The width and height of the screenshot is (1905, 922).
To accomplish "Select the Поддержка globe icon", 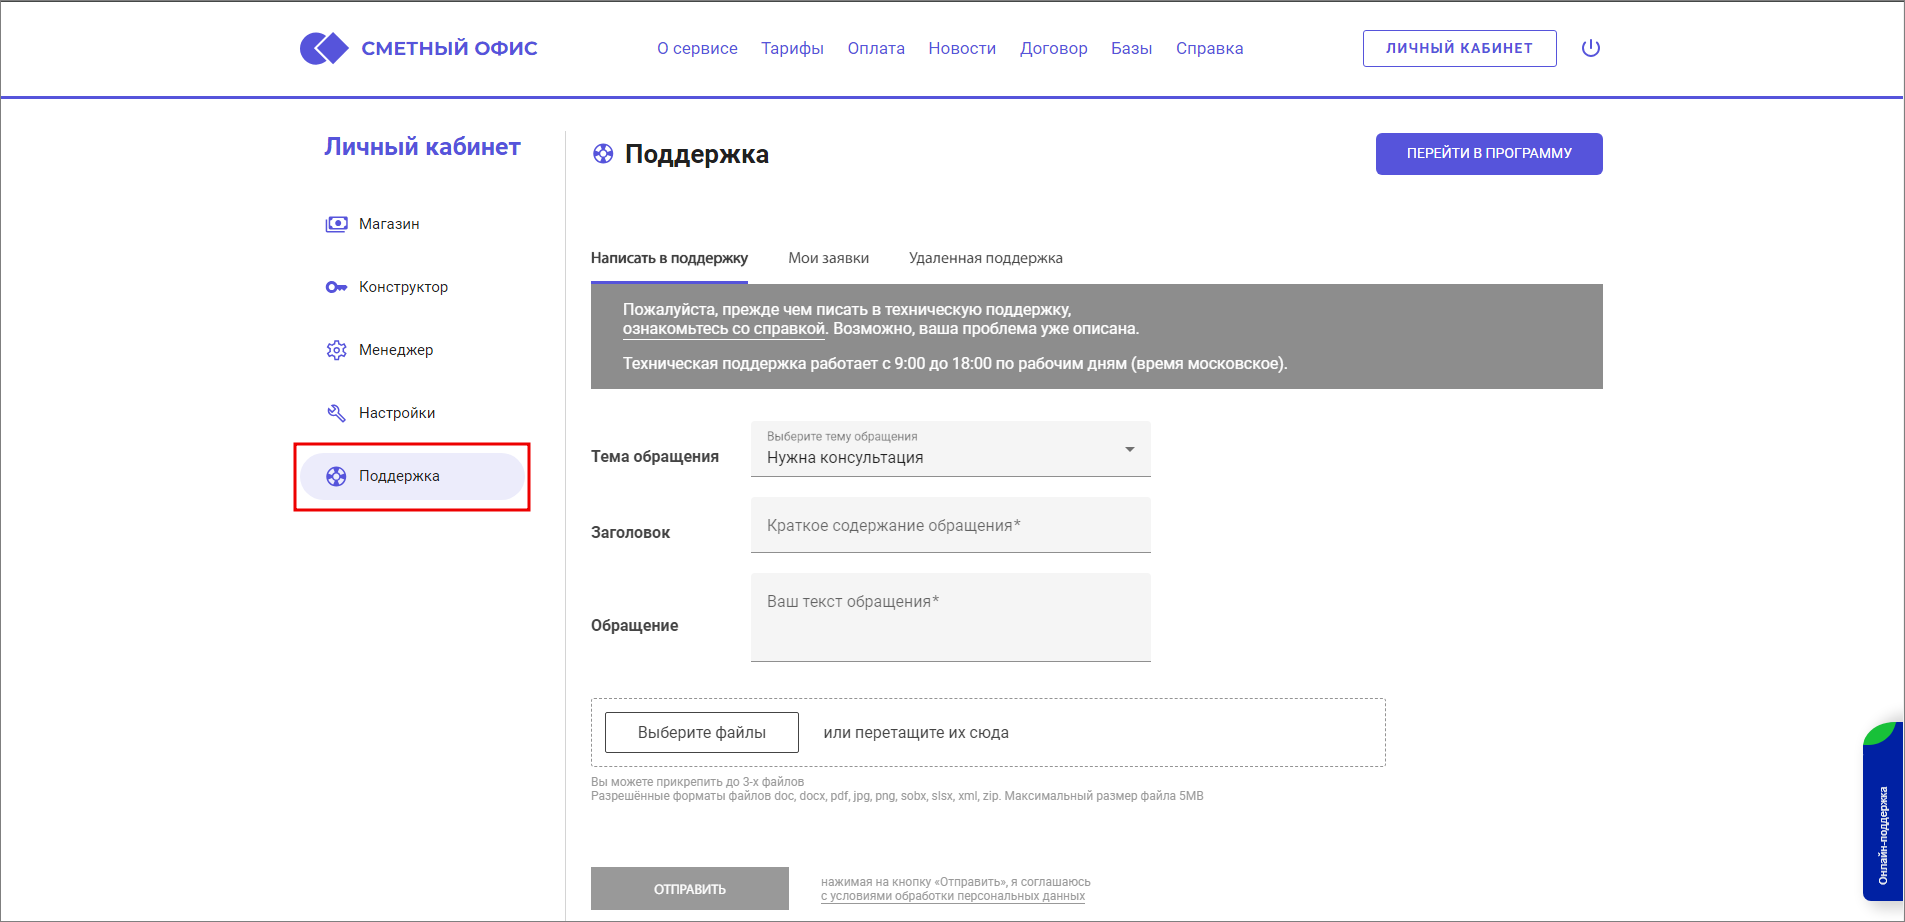I will (x=336, y=476).
